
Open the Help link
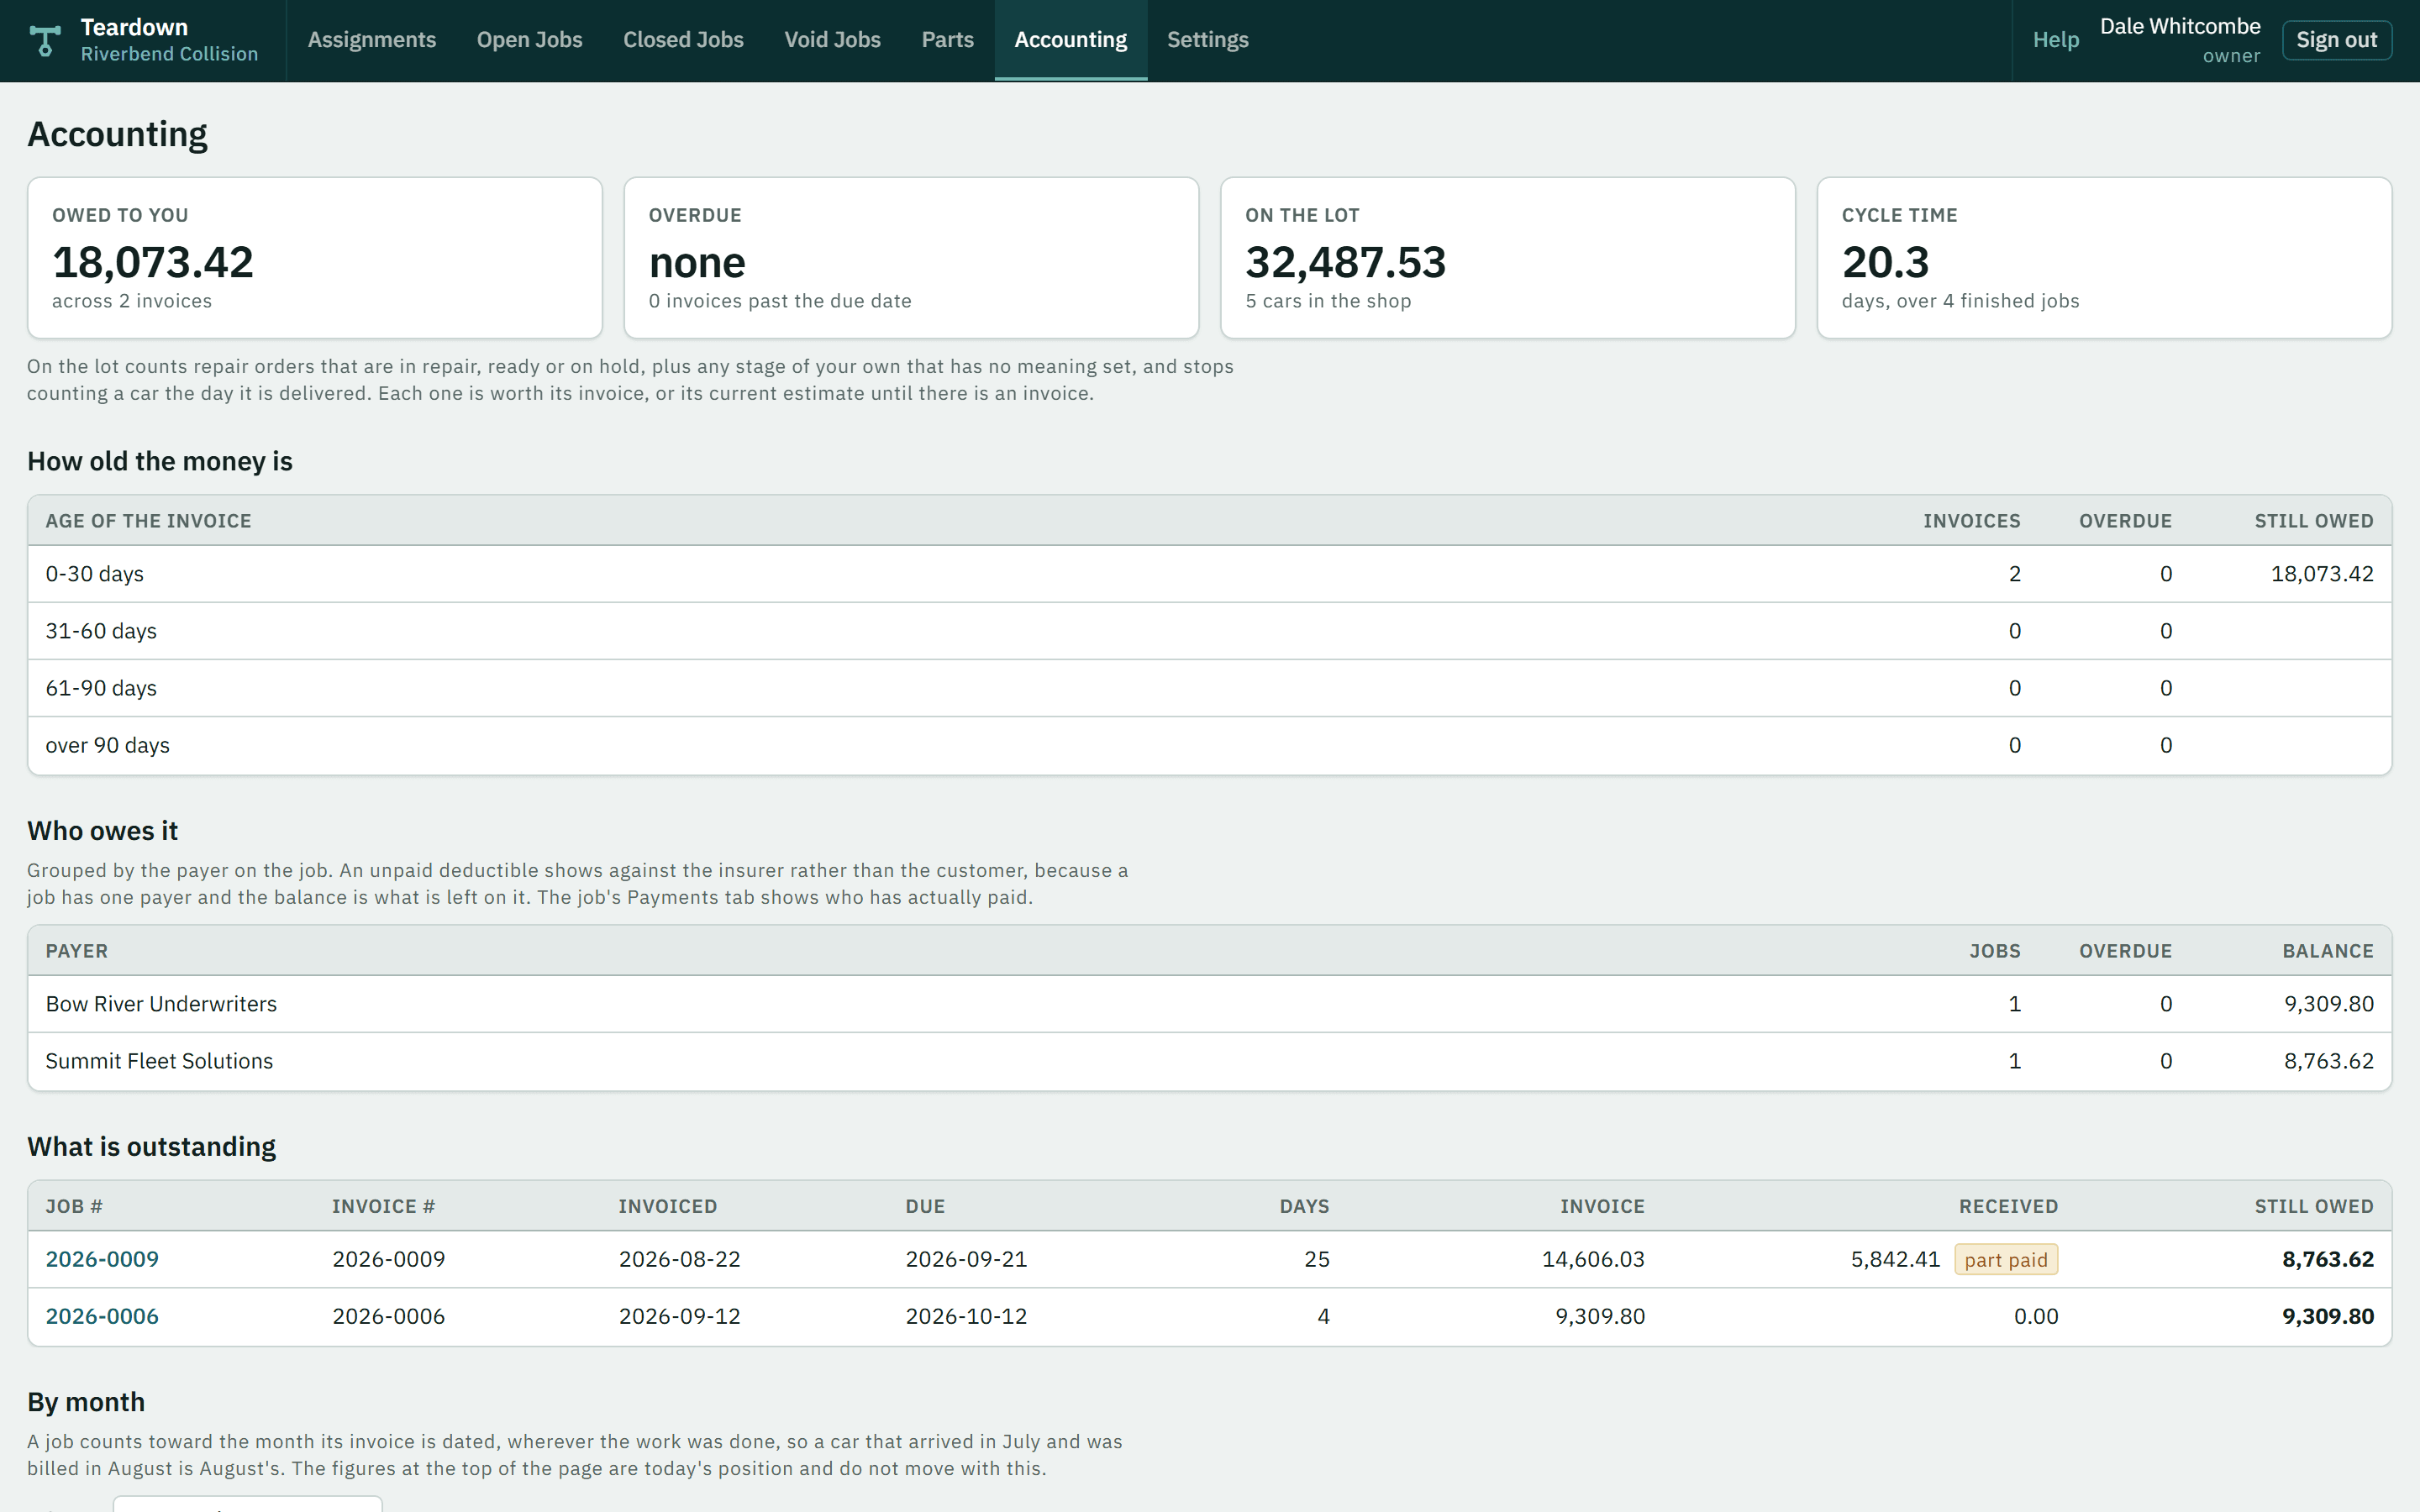(x=2055, y=40)
